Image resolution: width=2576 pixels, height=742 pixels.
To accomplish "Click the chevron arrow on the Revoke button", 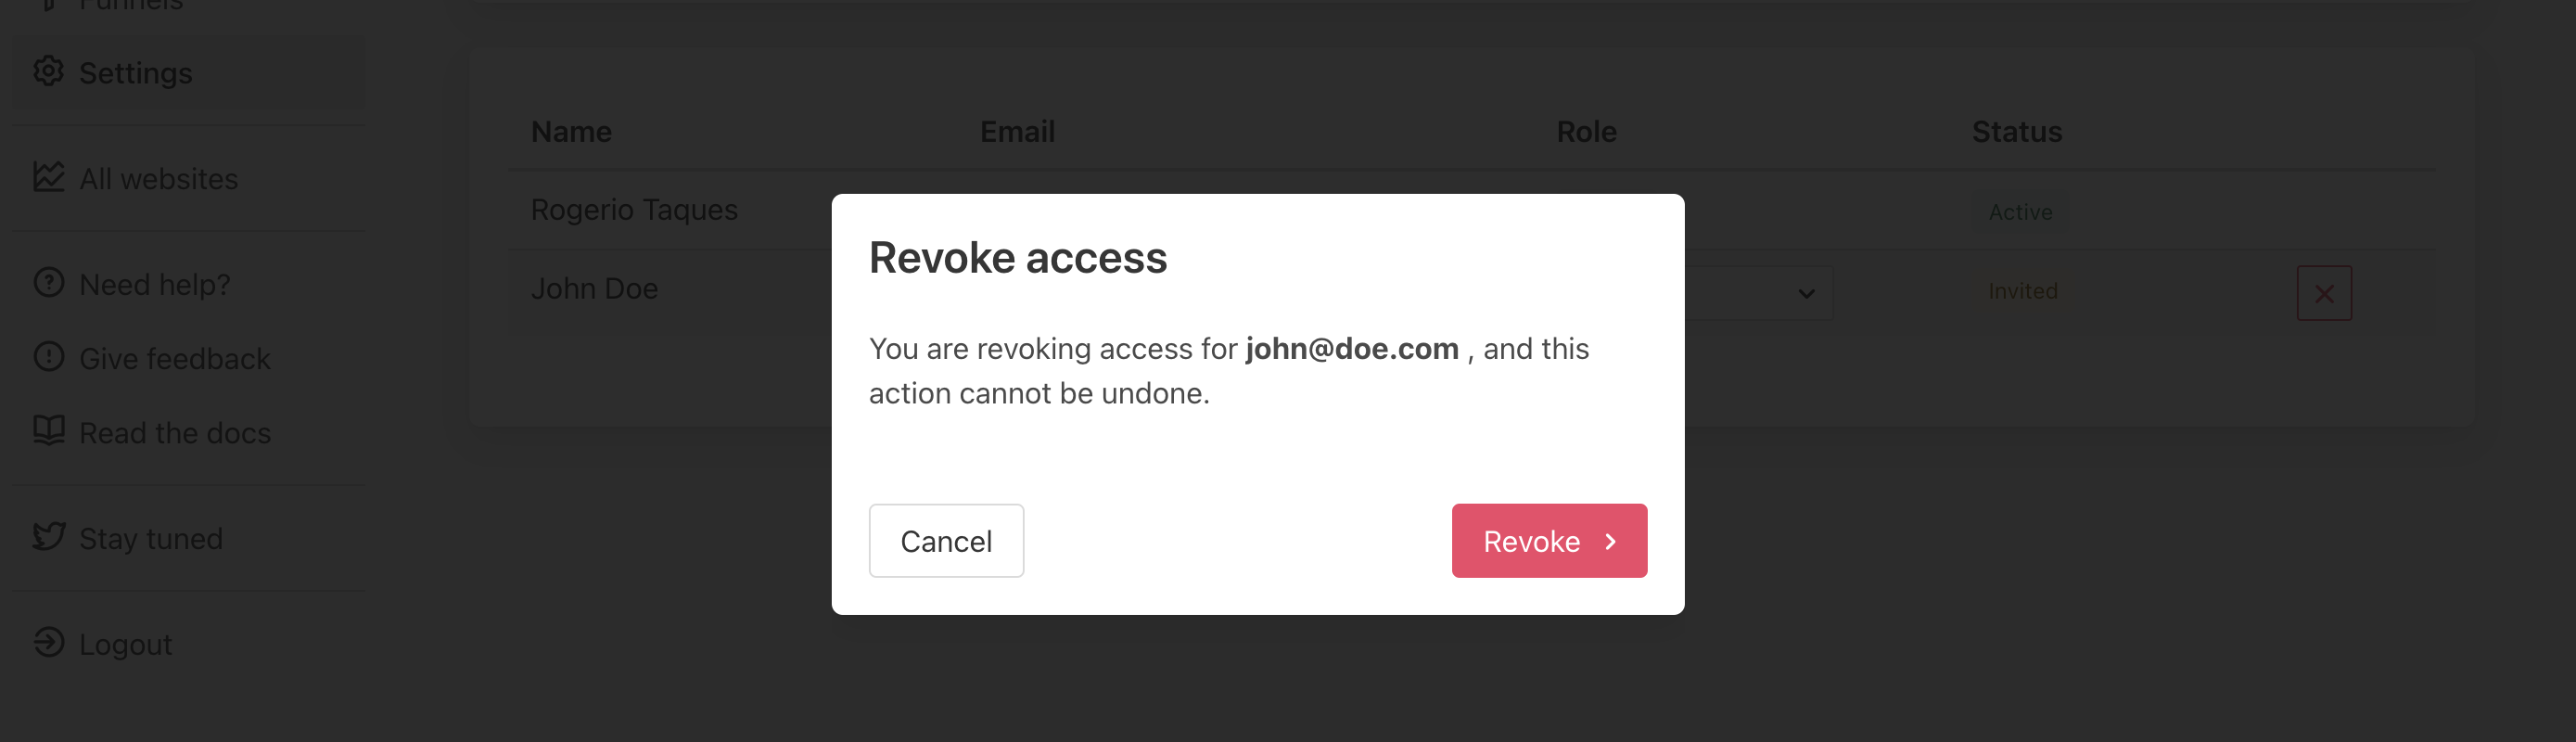I will pos(1610,541).
